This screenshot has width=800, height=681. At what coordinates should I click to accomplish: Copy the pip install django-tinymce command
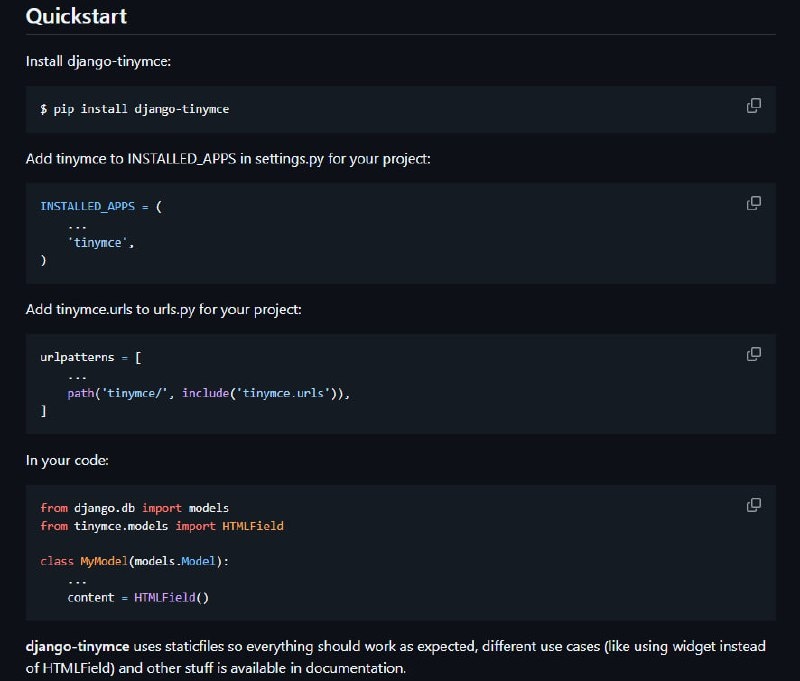[x=754, y=105]
